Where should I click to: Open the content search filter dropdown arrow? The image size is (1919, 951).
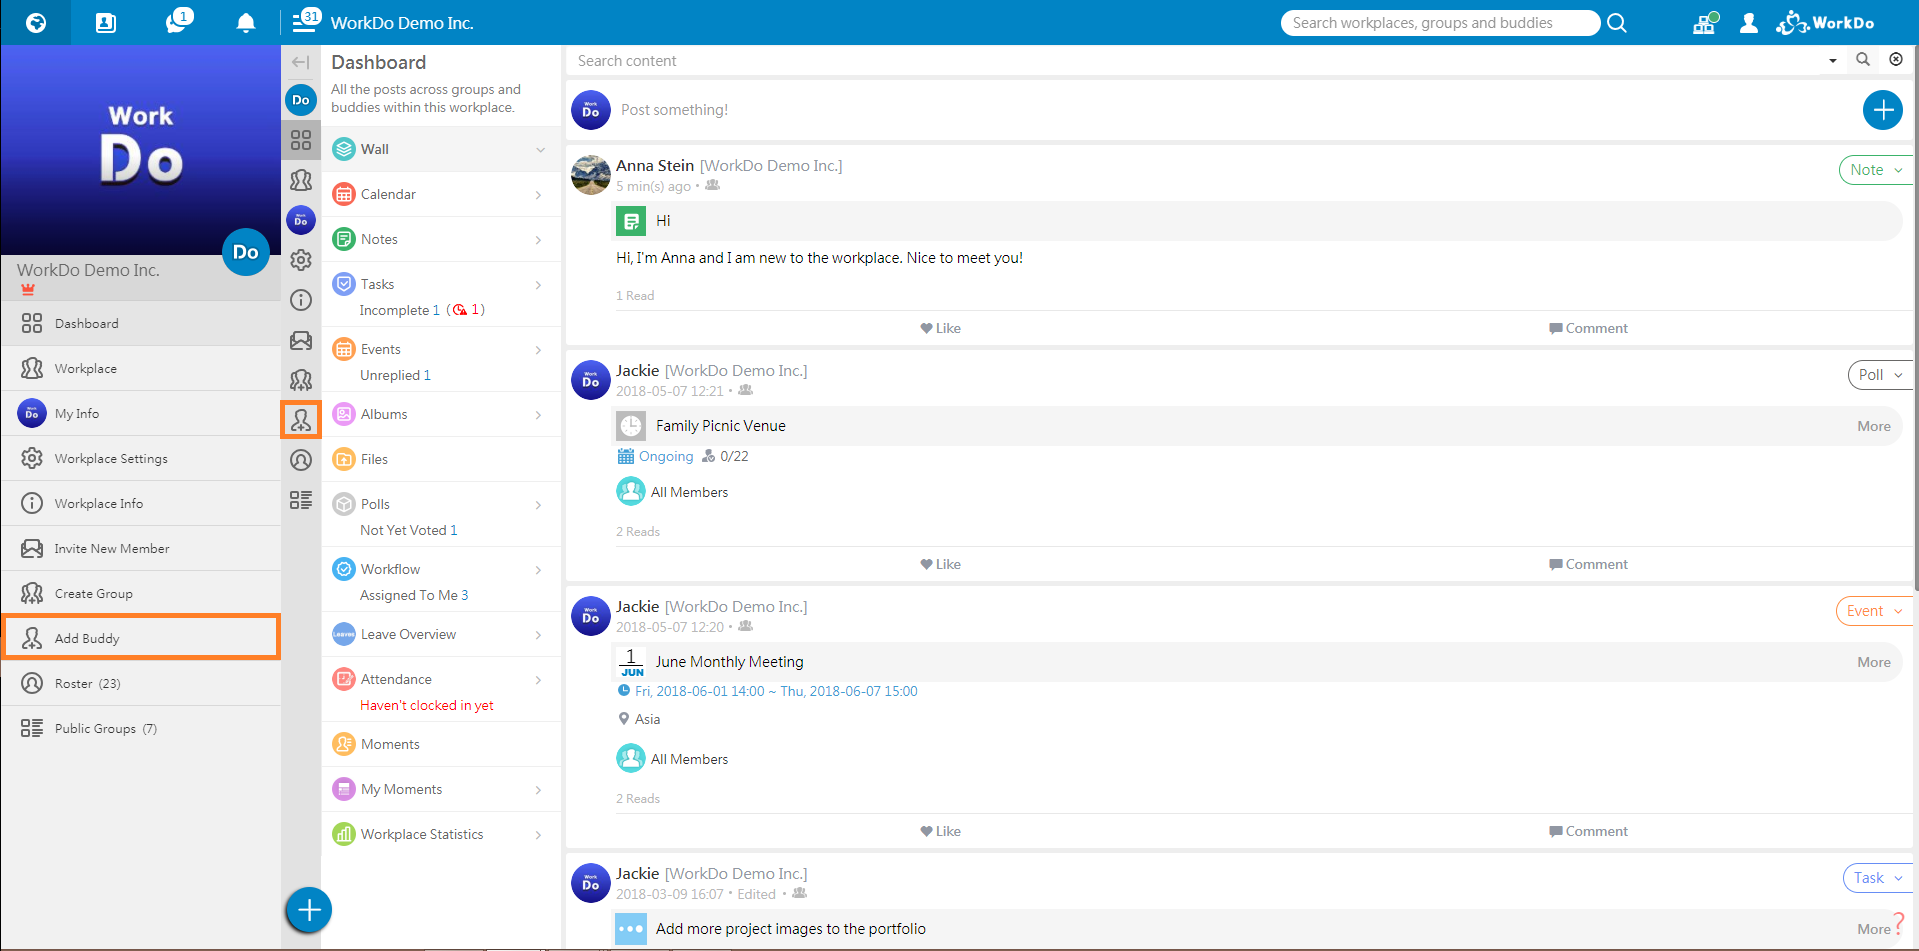1833,61
